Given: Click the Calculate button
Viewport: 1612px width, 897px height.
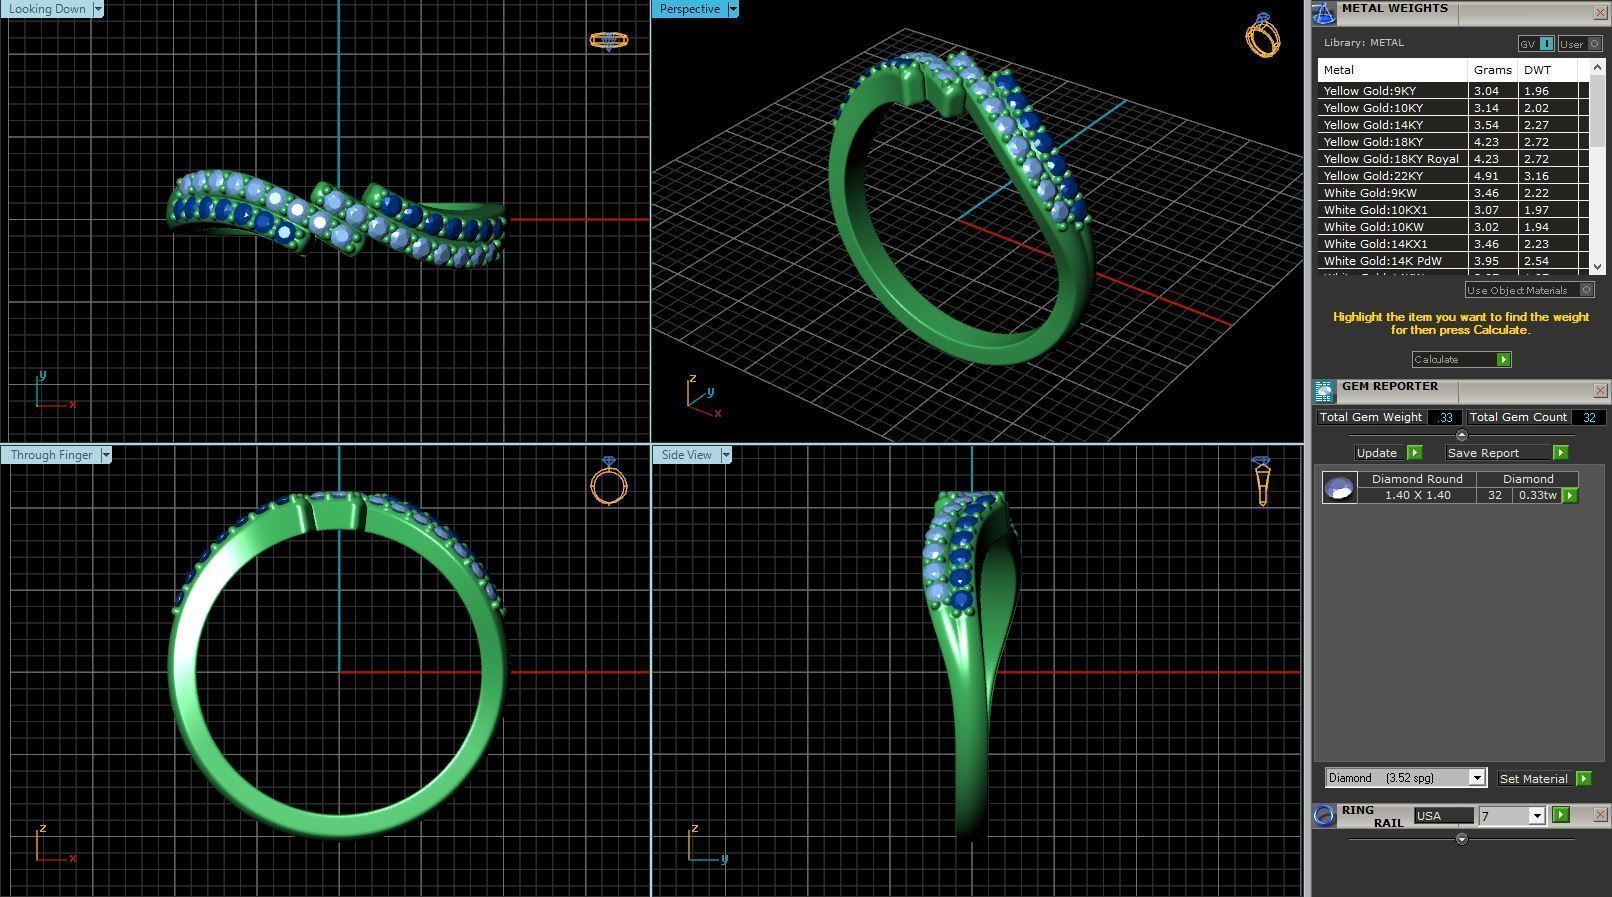Looking at the screenshot, I should (x=1461, y=360).
